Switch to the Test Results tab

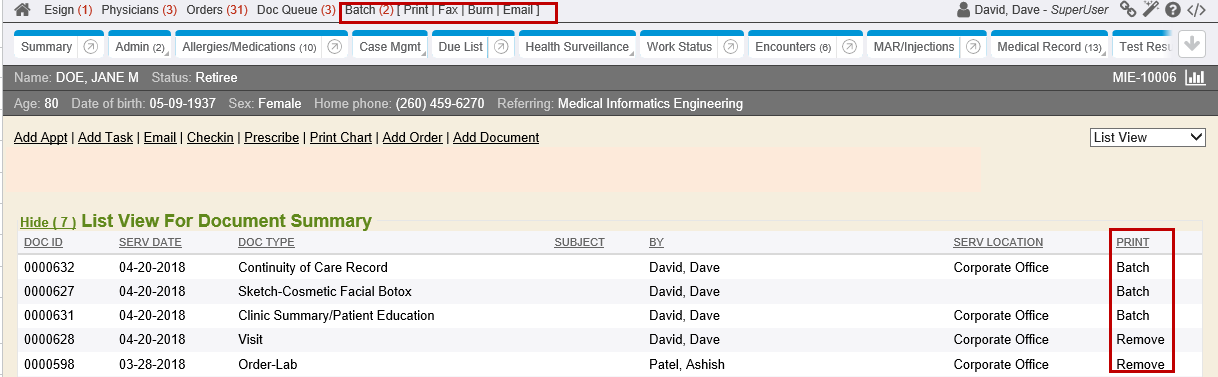click(1144, 47)
